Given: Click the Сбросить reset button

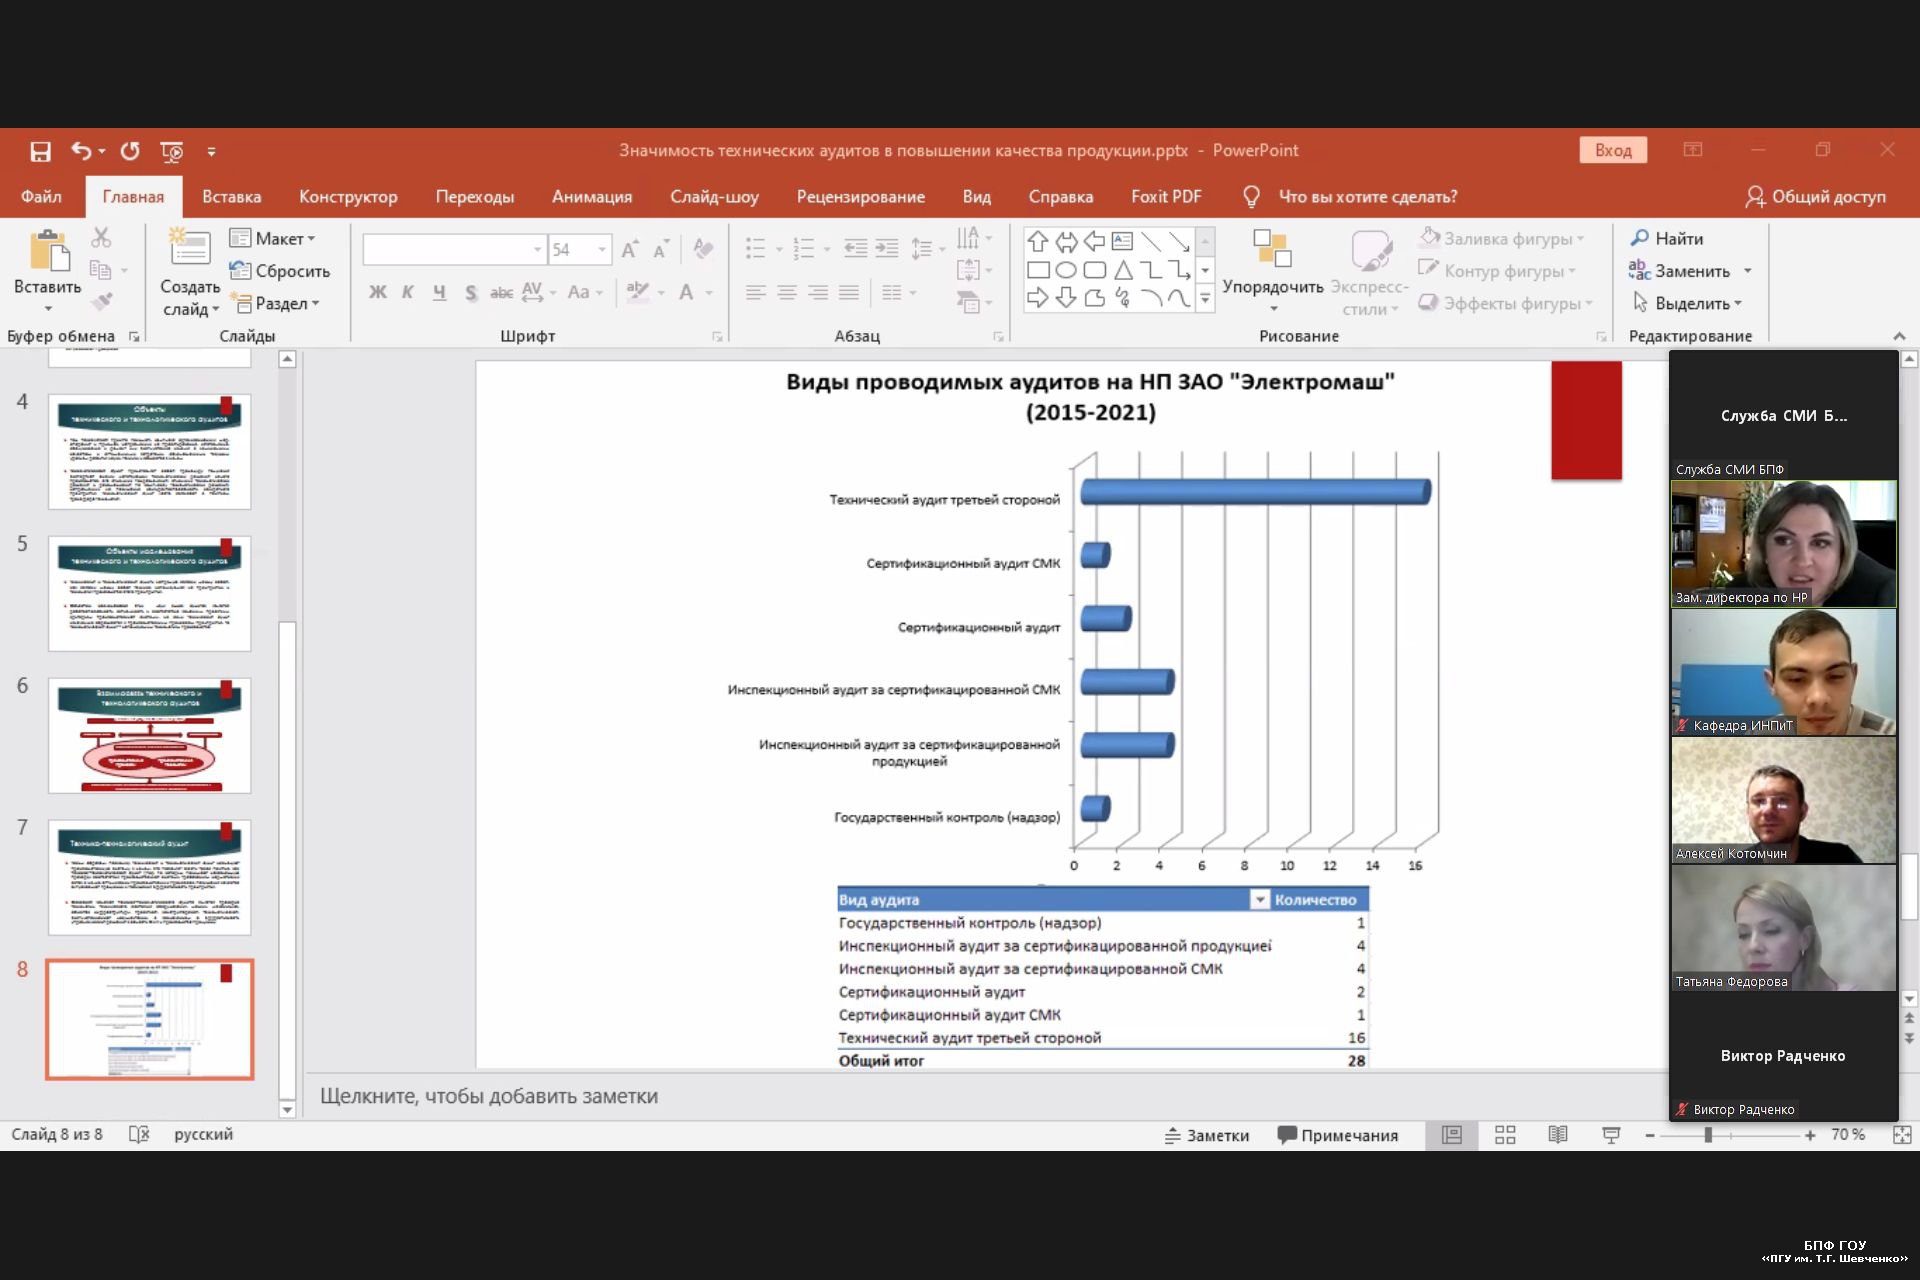Looking at the screenshot, I should (280, 271).
